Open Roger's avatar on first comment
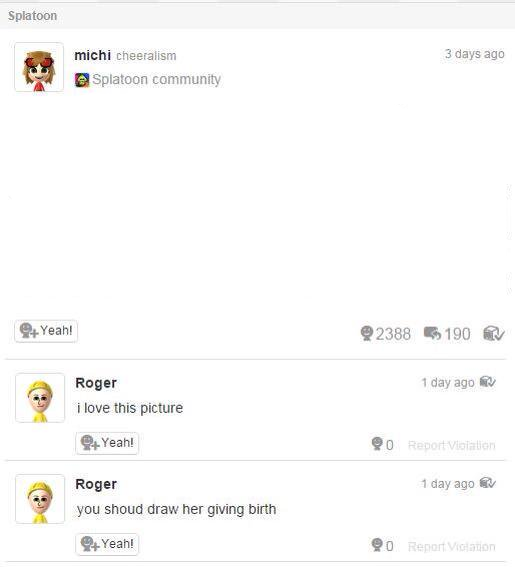The image size is (515, 567). (x=40, y=398)
